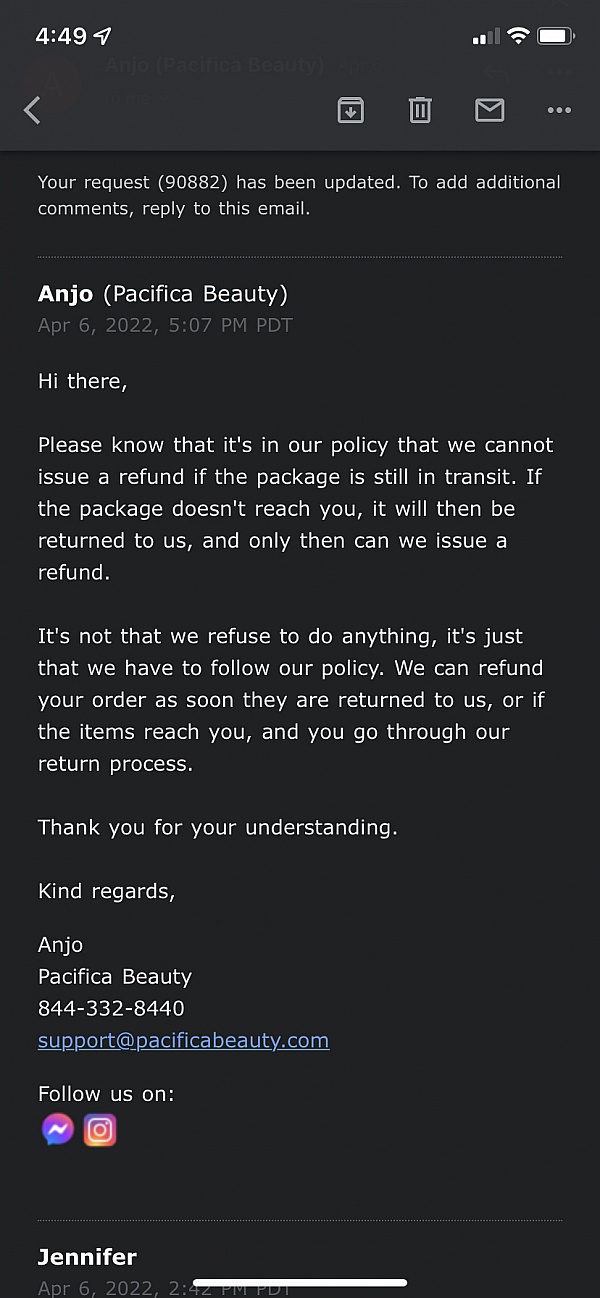The width and height of the screenshot is (600, 1298).
Task: Go back using the left chevron
Action: (32, 110)
